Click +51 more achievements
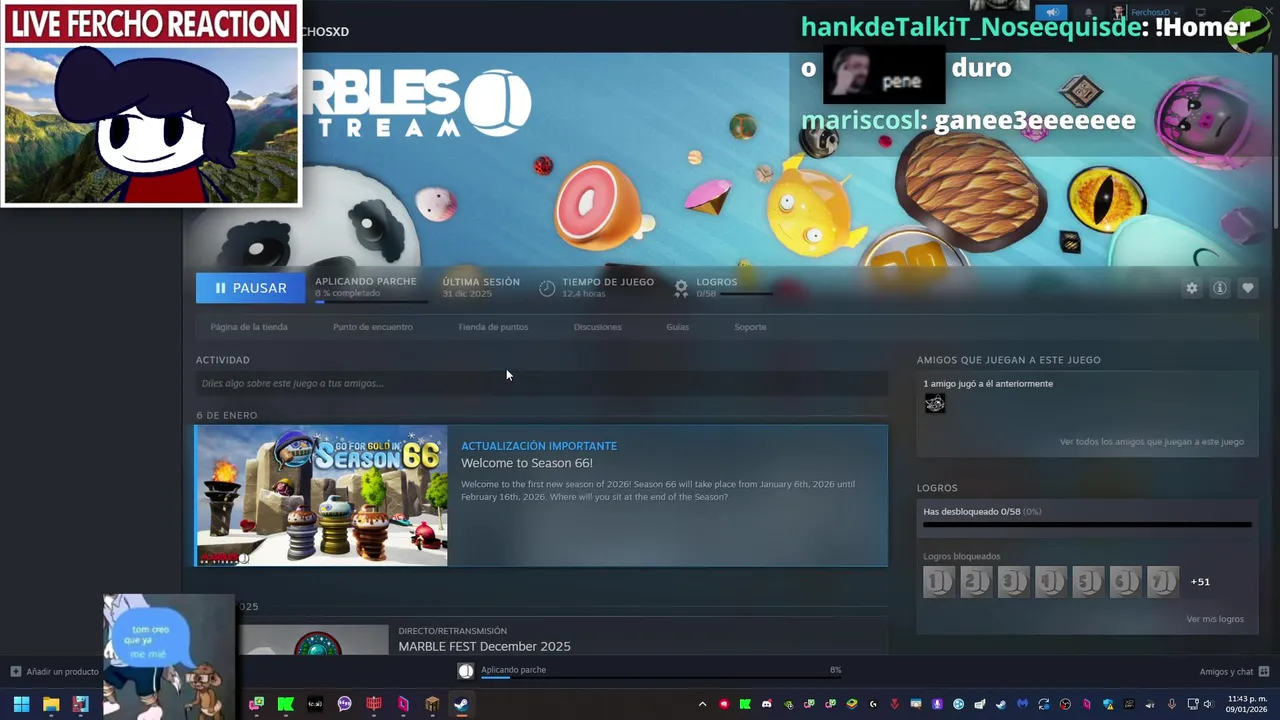The image size is (1280, 720). (x=1200, y=582)
